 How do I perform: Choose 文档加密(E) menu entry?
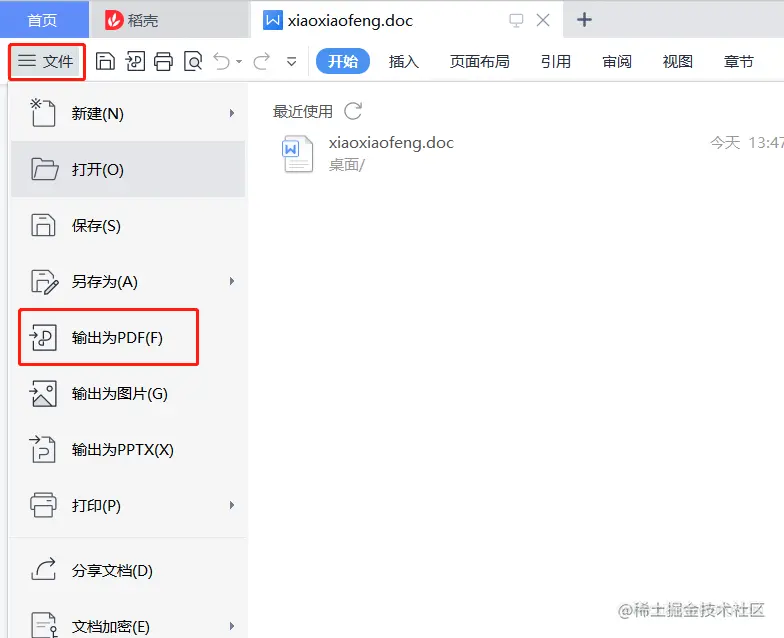(x=128, y=626)
